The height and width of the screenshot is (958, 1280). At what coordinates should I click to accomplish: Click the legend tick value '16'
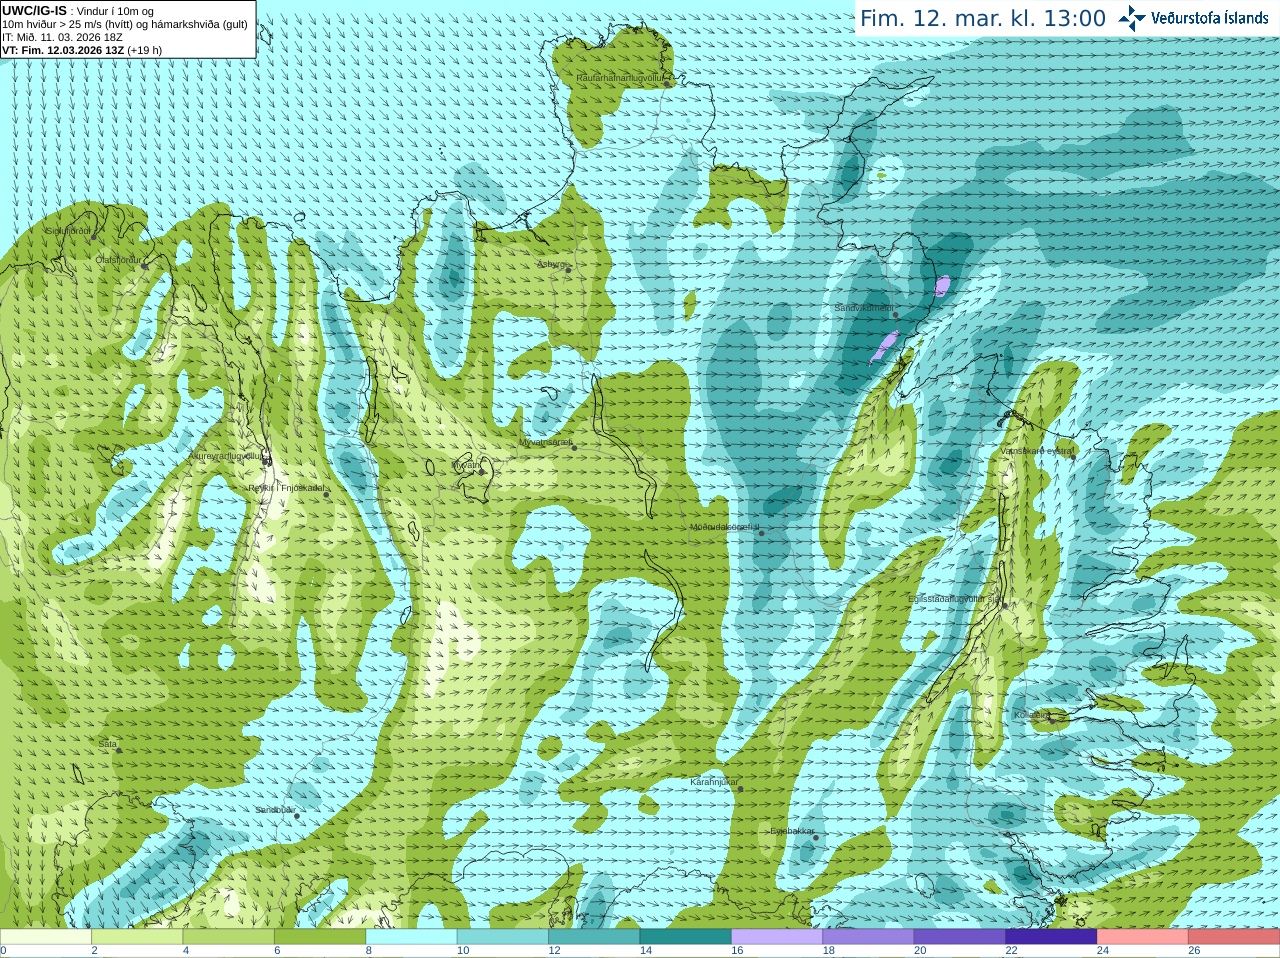tap(737, 951)
